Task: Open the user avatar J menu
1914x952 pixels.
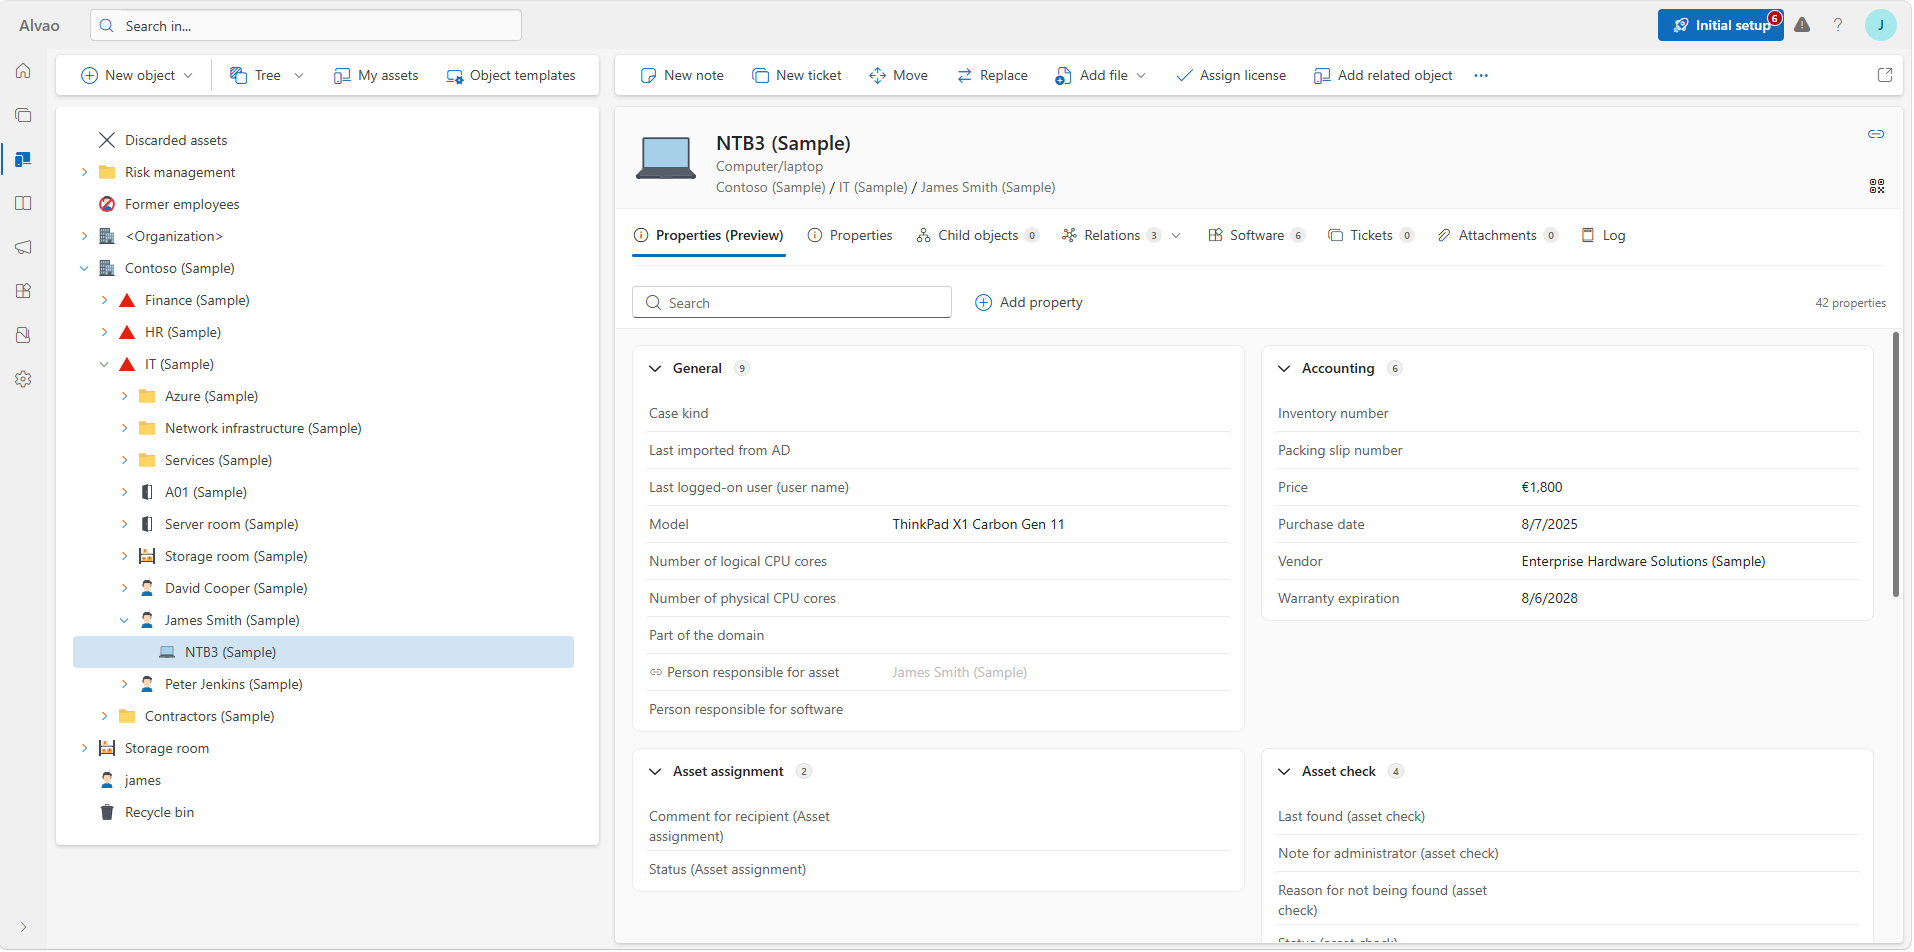Action: point(1881,25)
